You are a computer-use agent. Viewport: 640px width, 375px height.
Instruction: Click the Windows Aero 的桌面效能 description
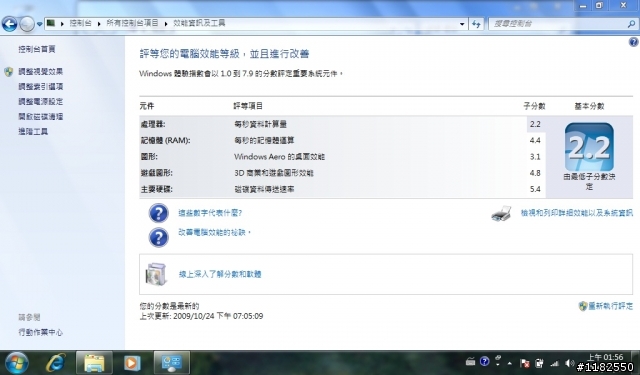(x=280, y=157)
